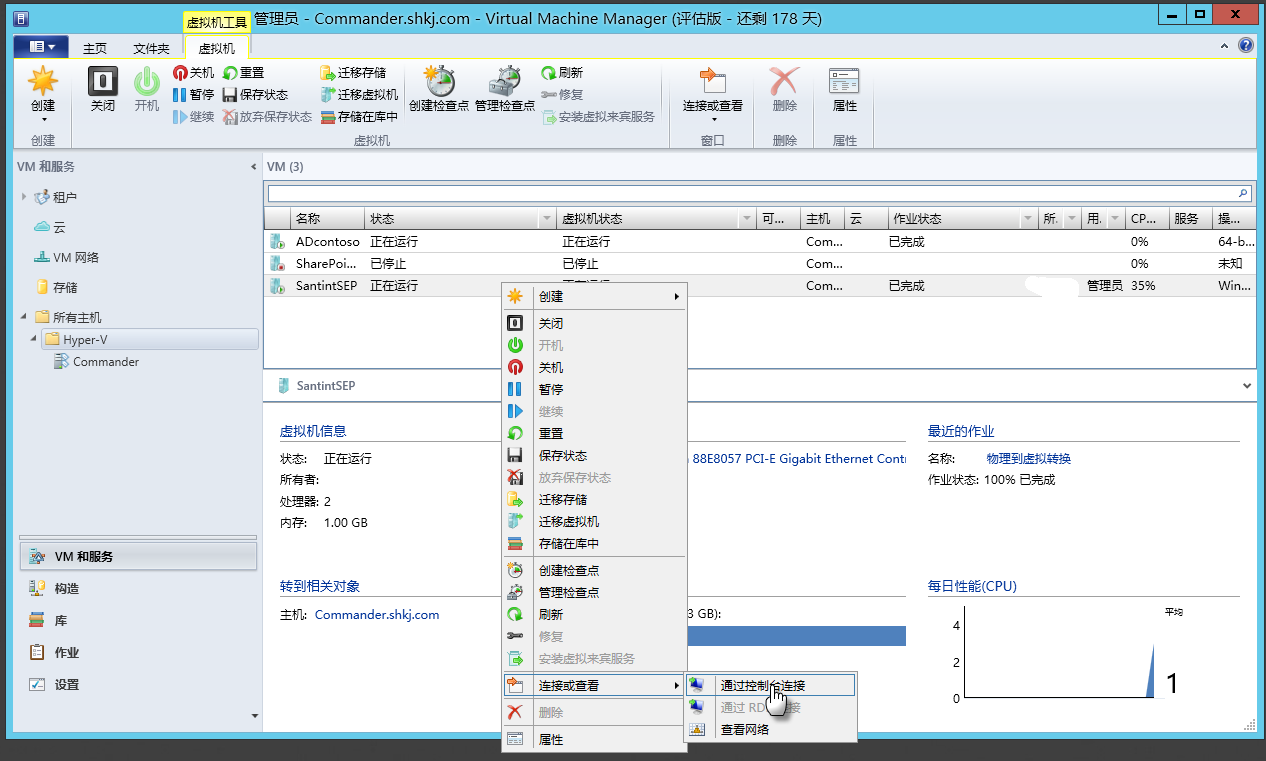Select 查看网络 in the submenu
This screenshot has width=1266, height=761.
[770, 729]
